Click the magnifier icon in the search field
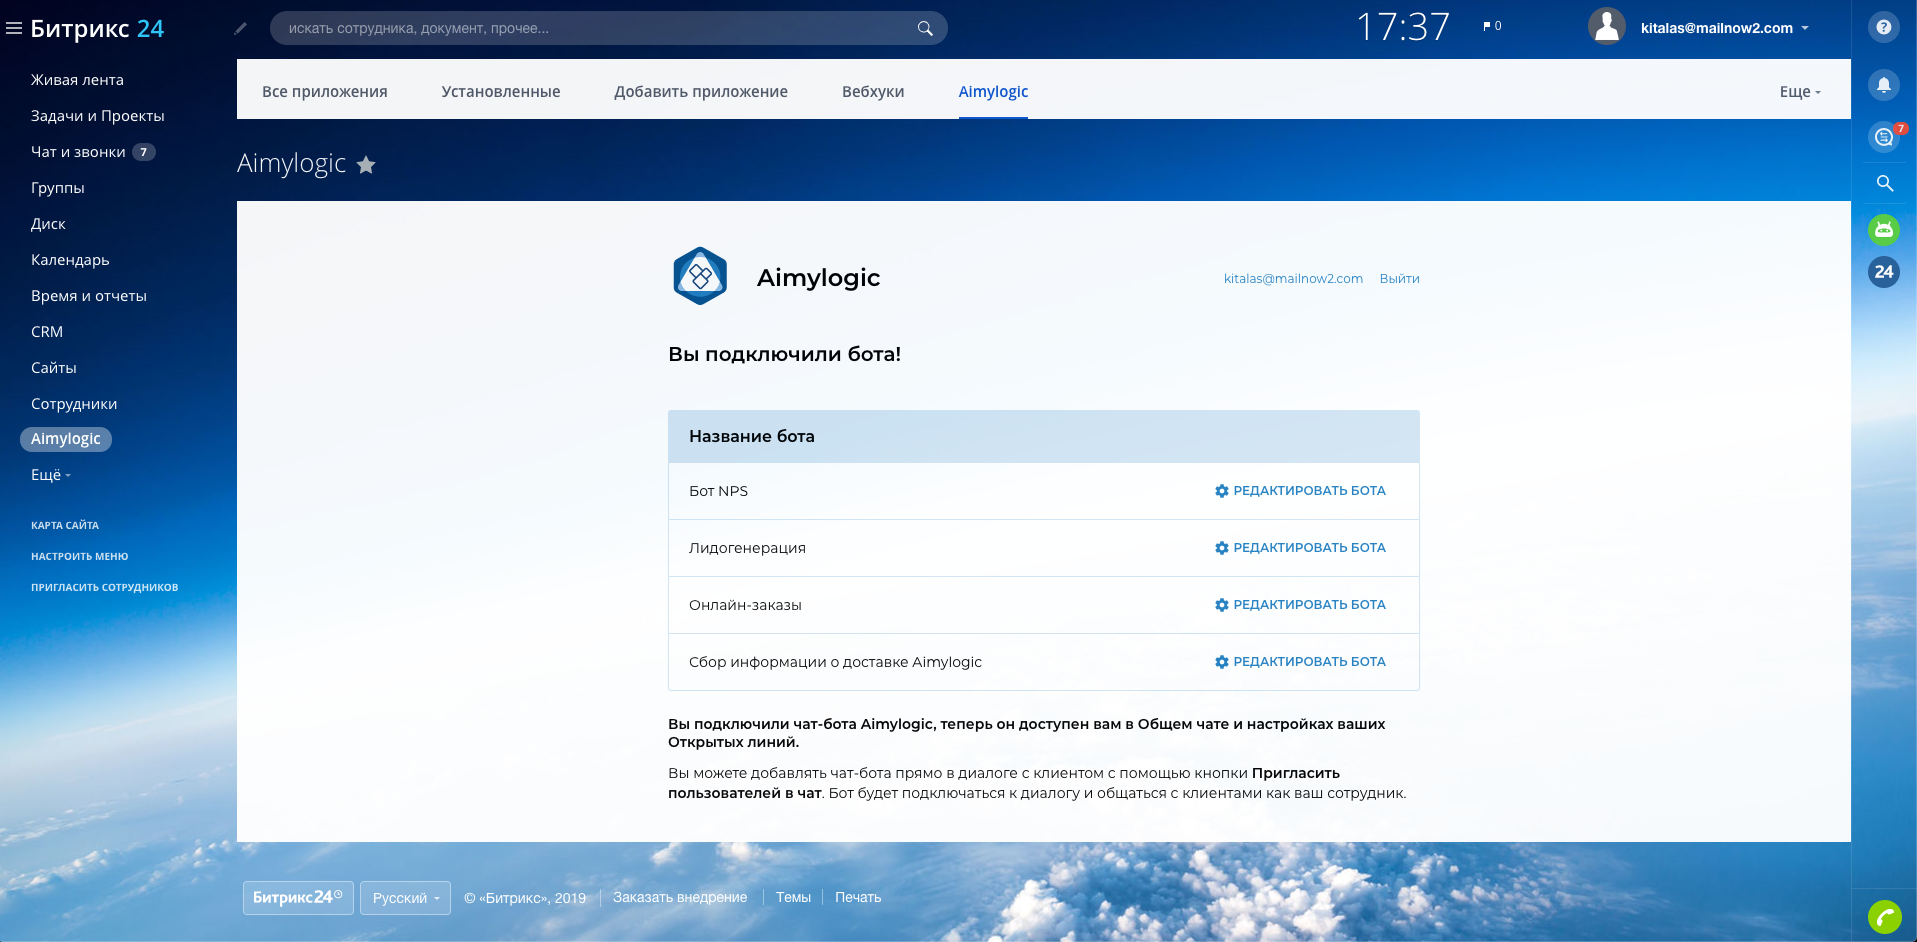 tap(925, 29)
